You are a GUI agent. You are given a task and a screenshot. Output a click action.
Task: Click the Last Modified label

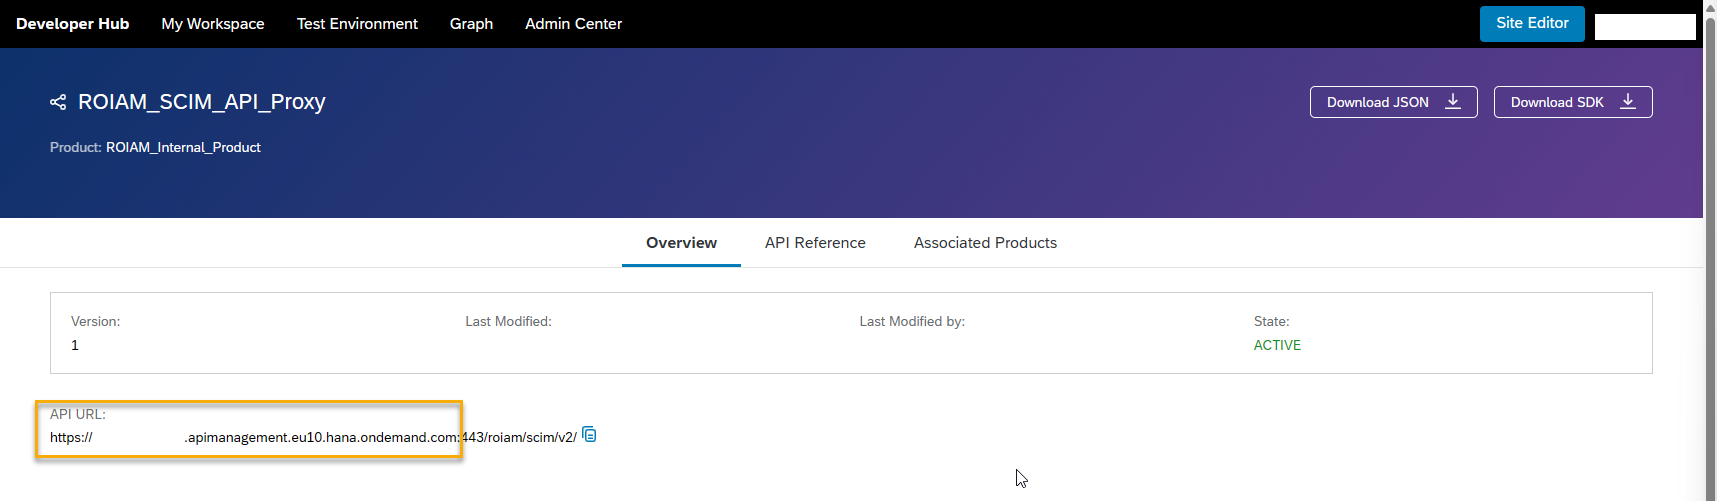pyautogui.click(x=508, y=321)
